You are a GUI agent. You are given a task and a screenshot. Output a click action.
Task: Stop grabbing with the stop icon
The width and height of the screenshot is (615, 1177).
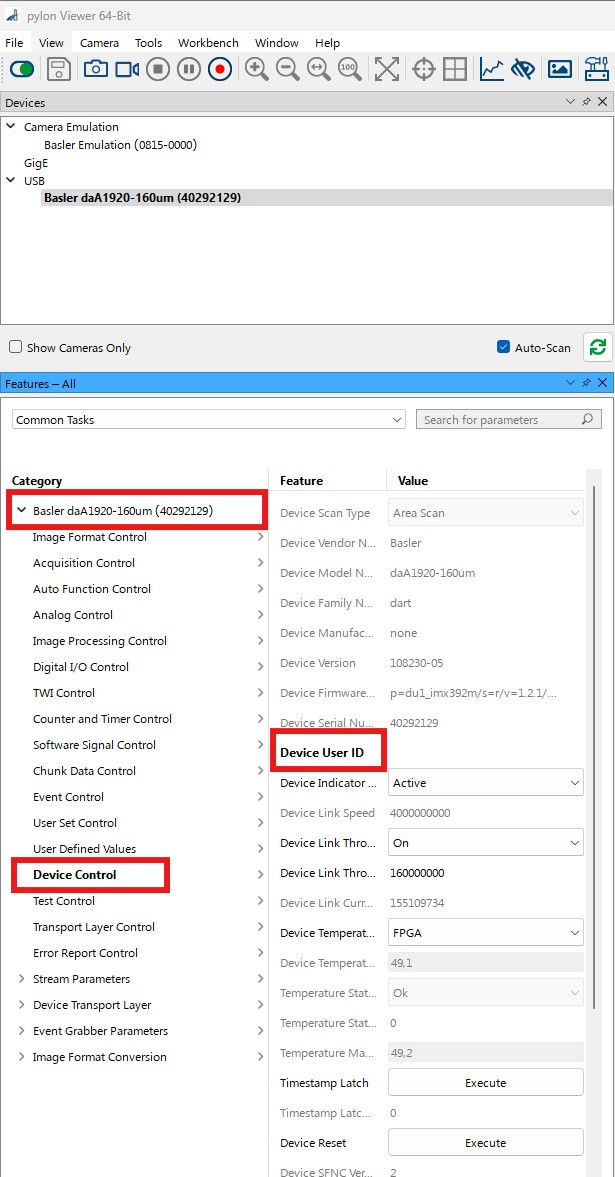click(158, 70)
